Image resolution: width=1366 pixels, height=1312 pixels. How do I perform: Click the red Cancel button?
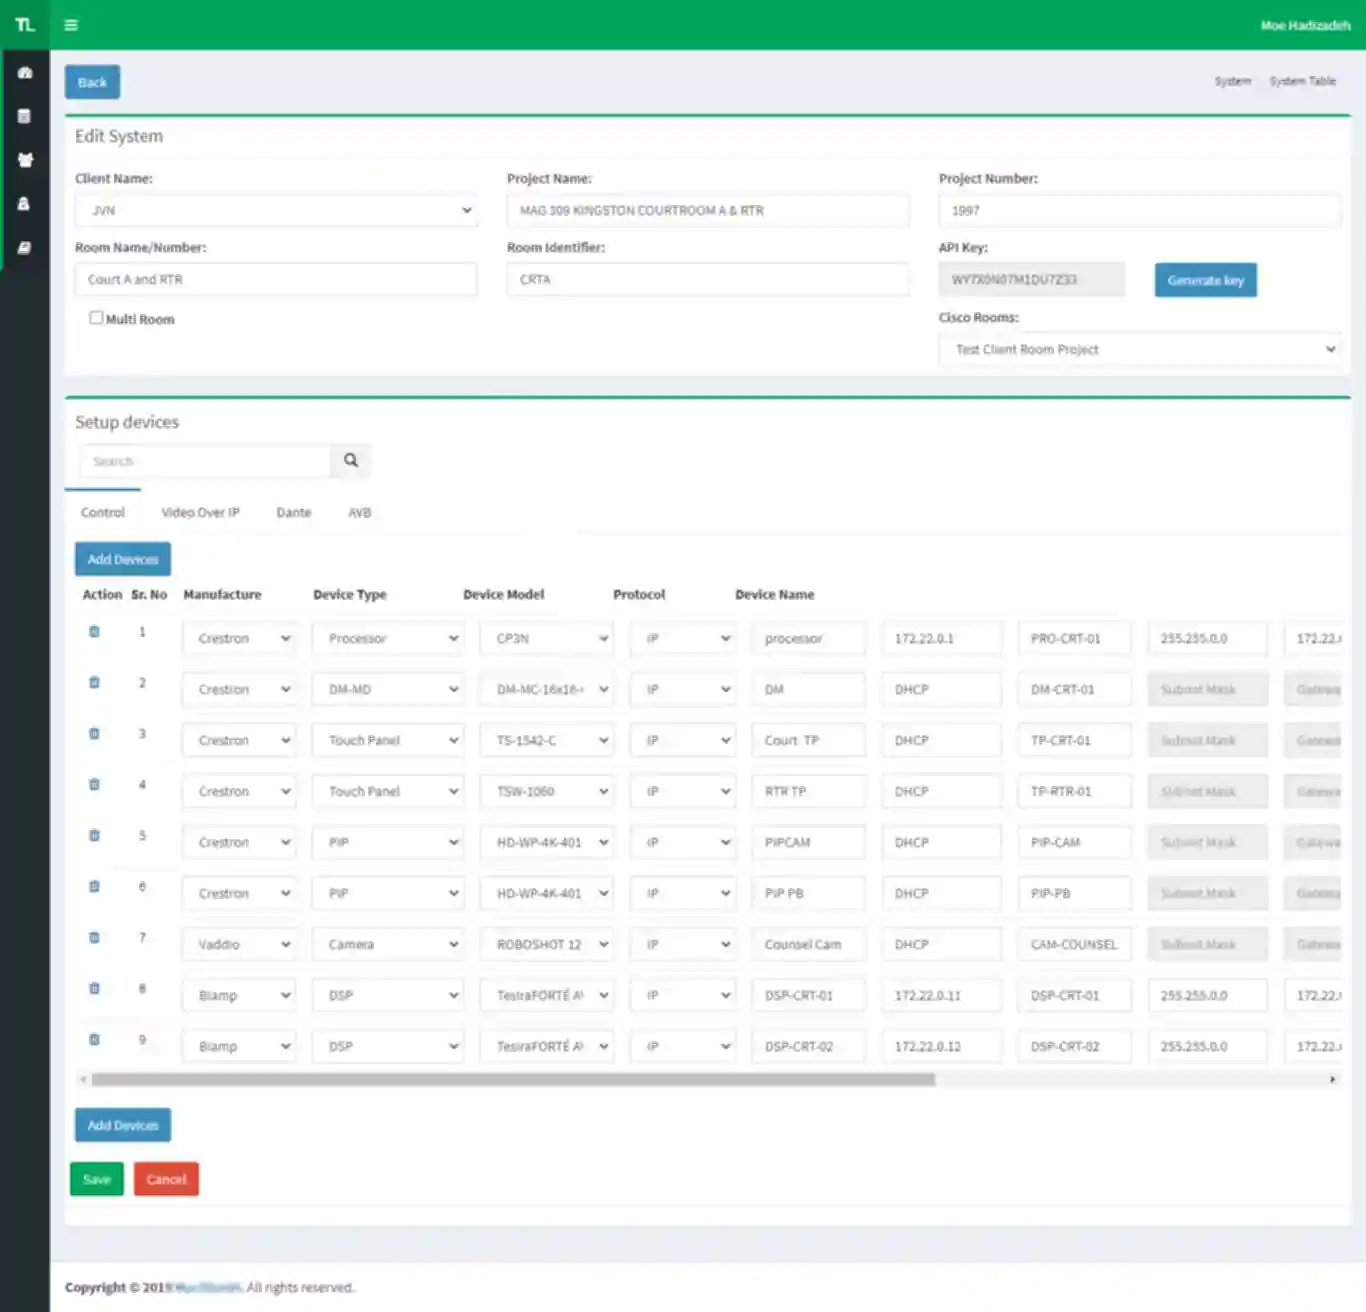pos(166,1180)
